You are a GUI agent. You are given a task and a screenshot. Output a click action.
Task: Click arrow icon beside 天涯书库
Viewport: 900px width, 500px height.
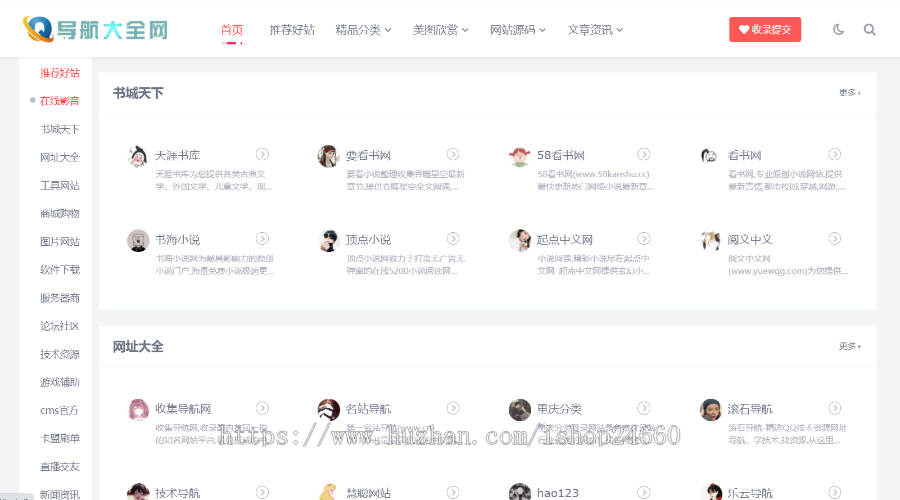pos(262,154)
